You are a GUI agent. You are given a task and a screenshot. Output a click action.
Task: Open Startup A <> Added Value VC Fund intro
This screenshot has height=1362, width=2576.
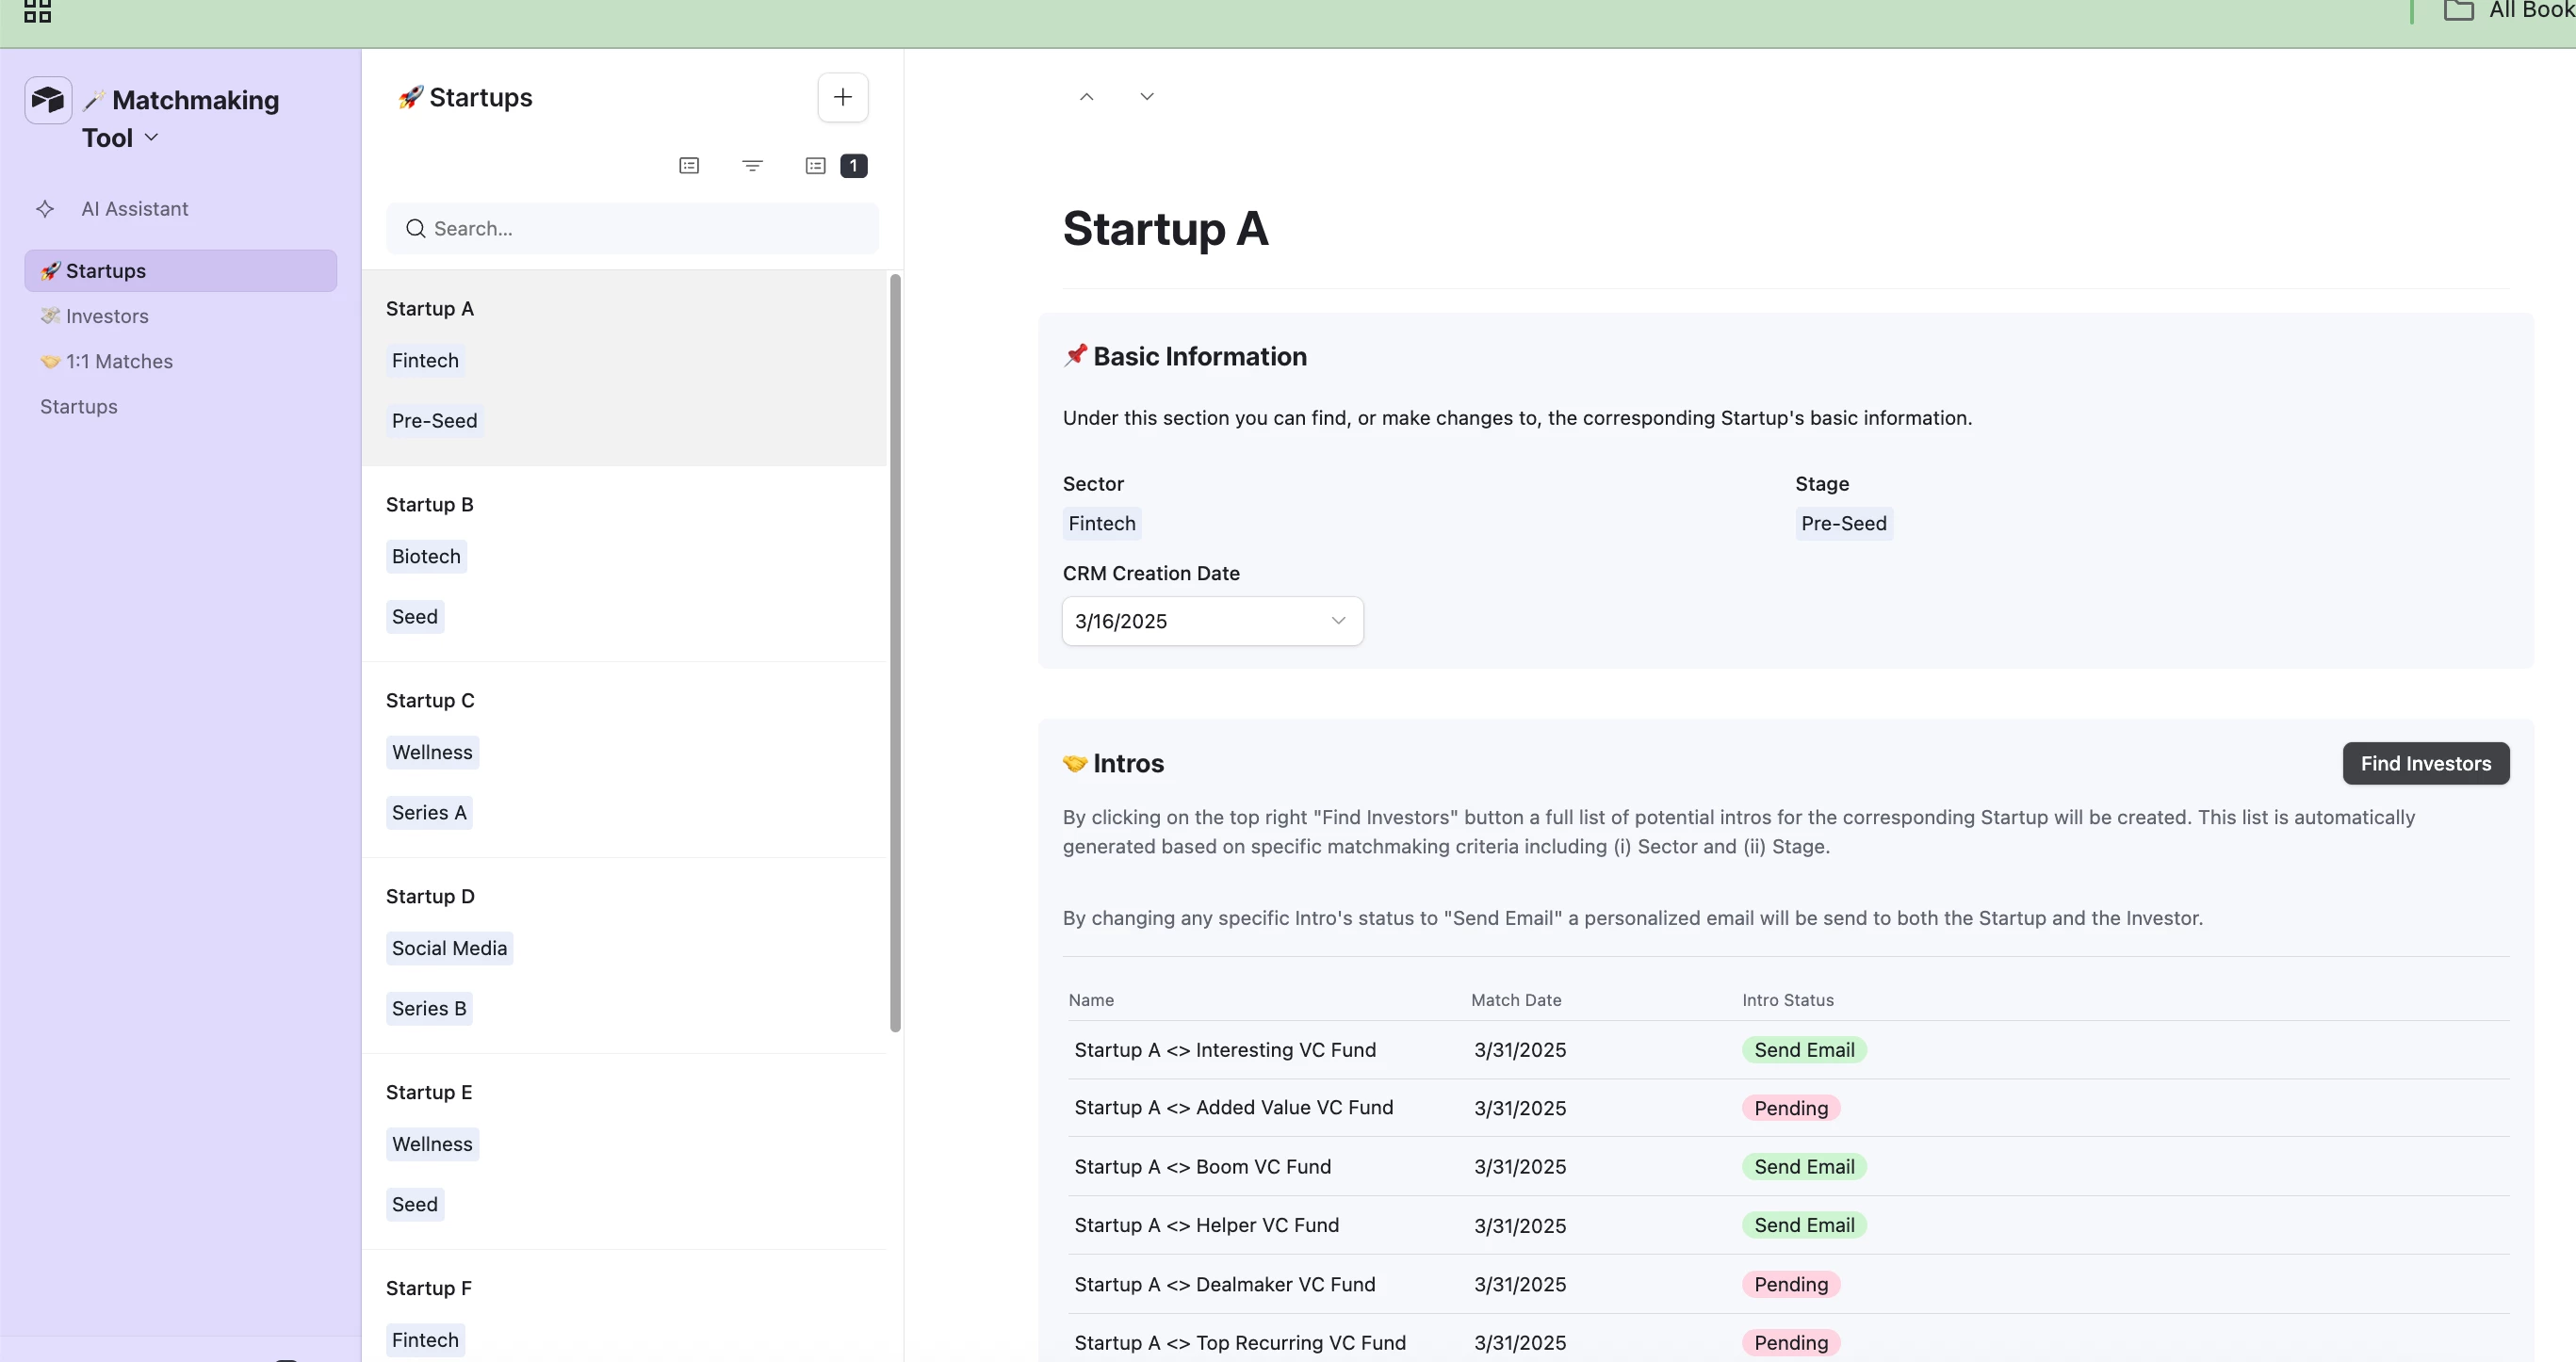pyautogui.click(x=1233, y=1108)
